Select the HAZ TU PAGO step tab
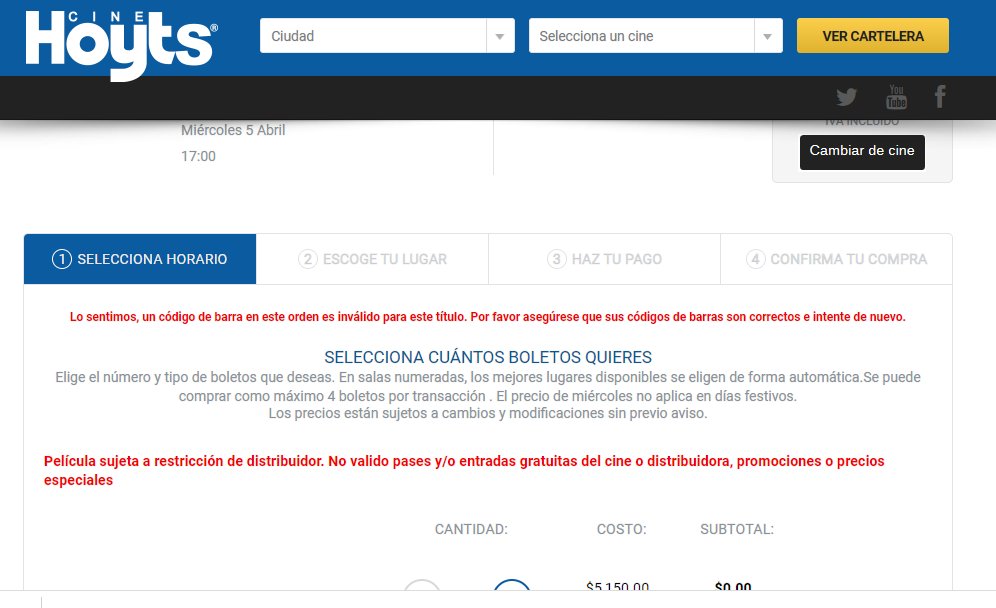 pyautogui.click(x=604, y=259)
